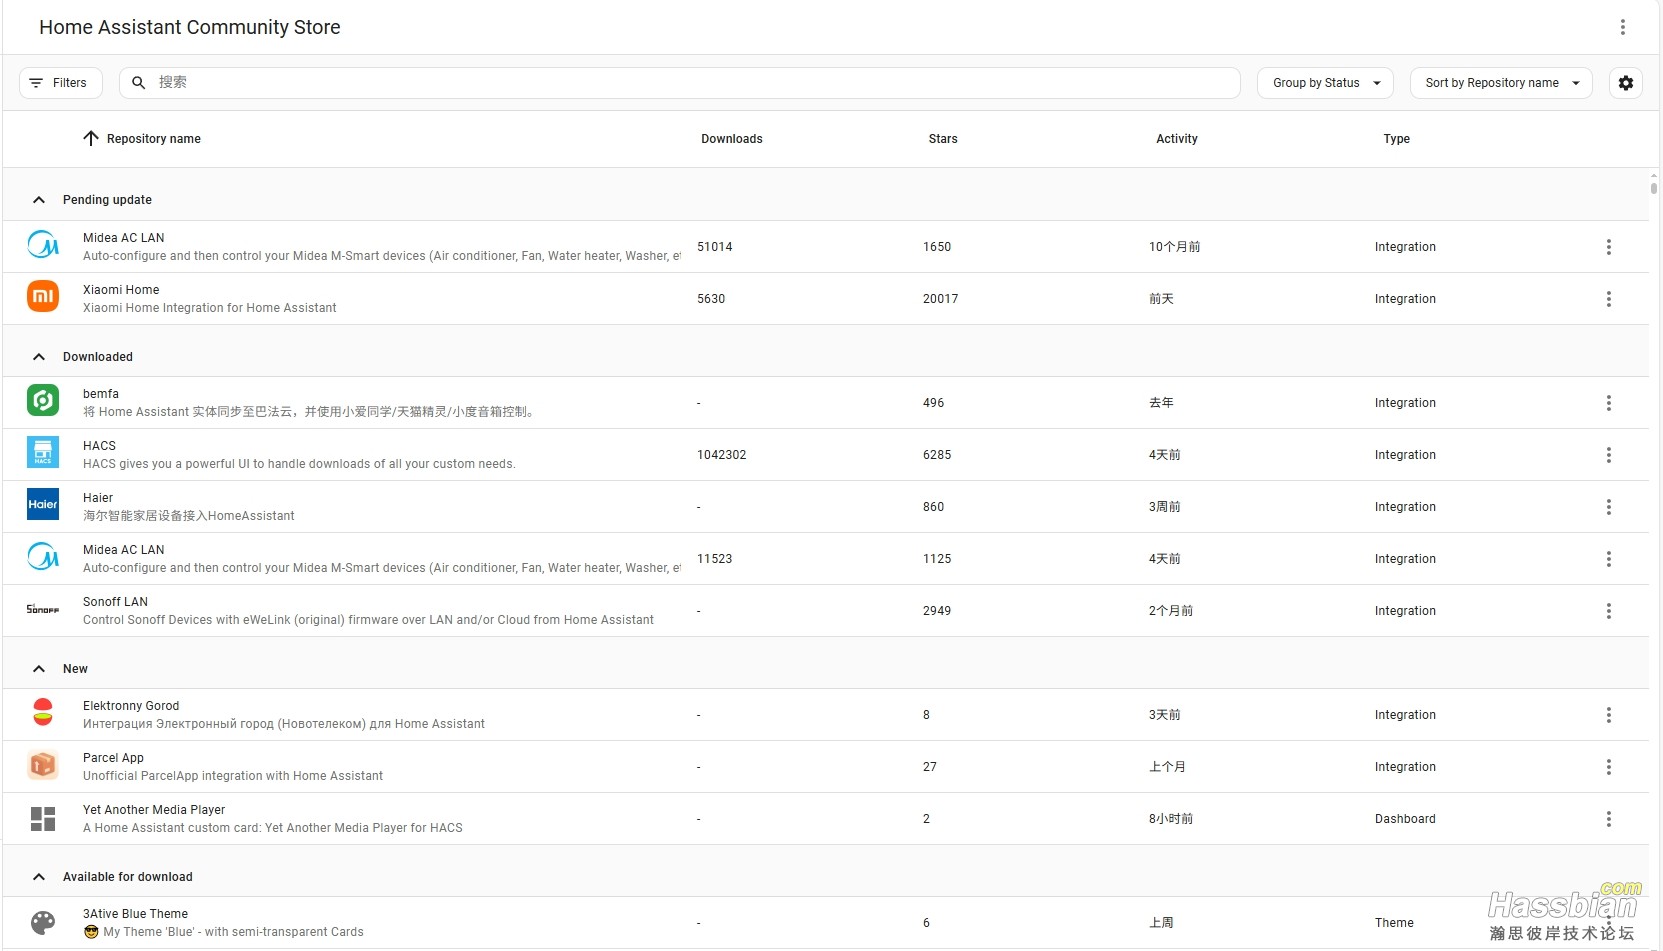Image resolution: width=1663 pixels, height=951 pixels.
Task: Click 3Ative Blue Theme palette icon
Action: coord(43,923)
